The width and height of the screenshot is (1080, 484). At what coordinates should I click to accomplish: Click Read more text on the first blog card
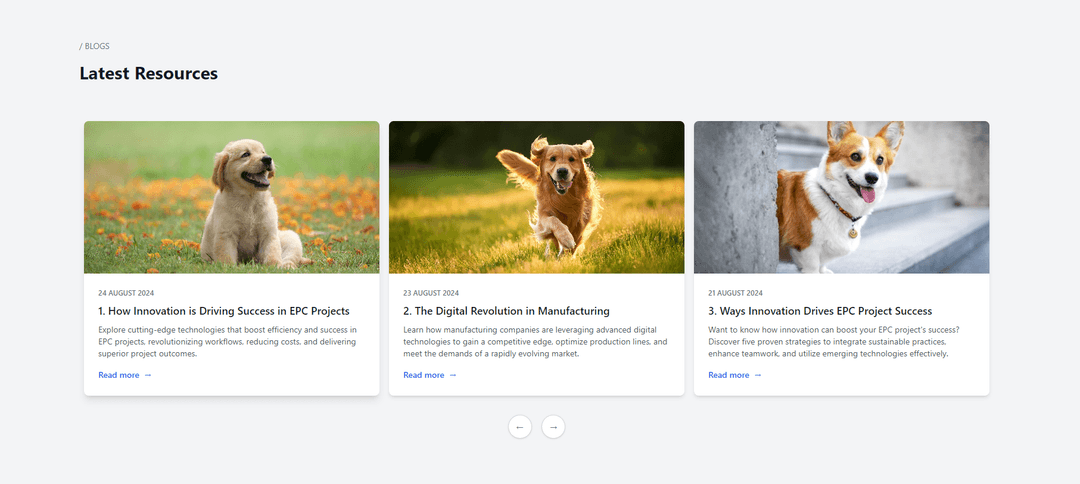coord(119,375)
